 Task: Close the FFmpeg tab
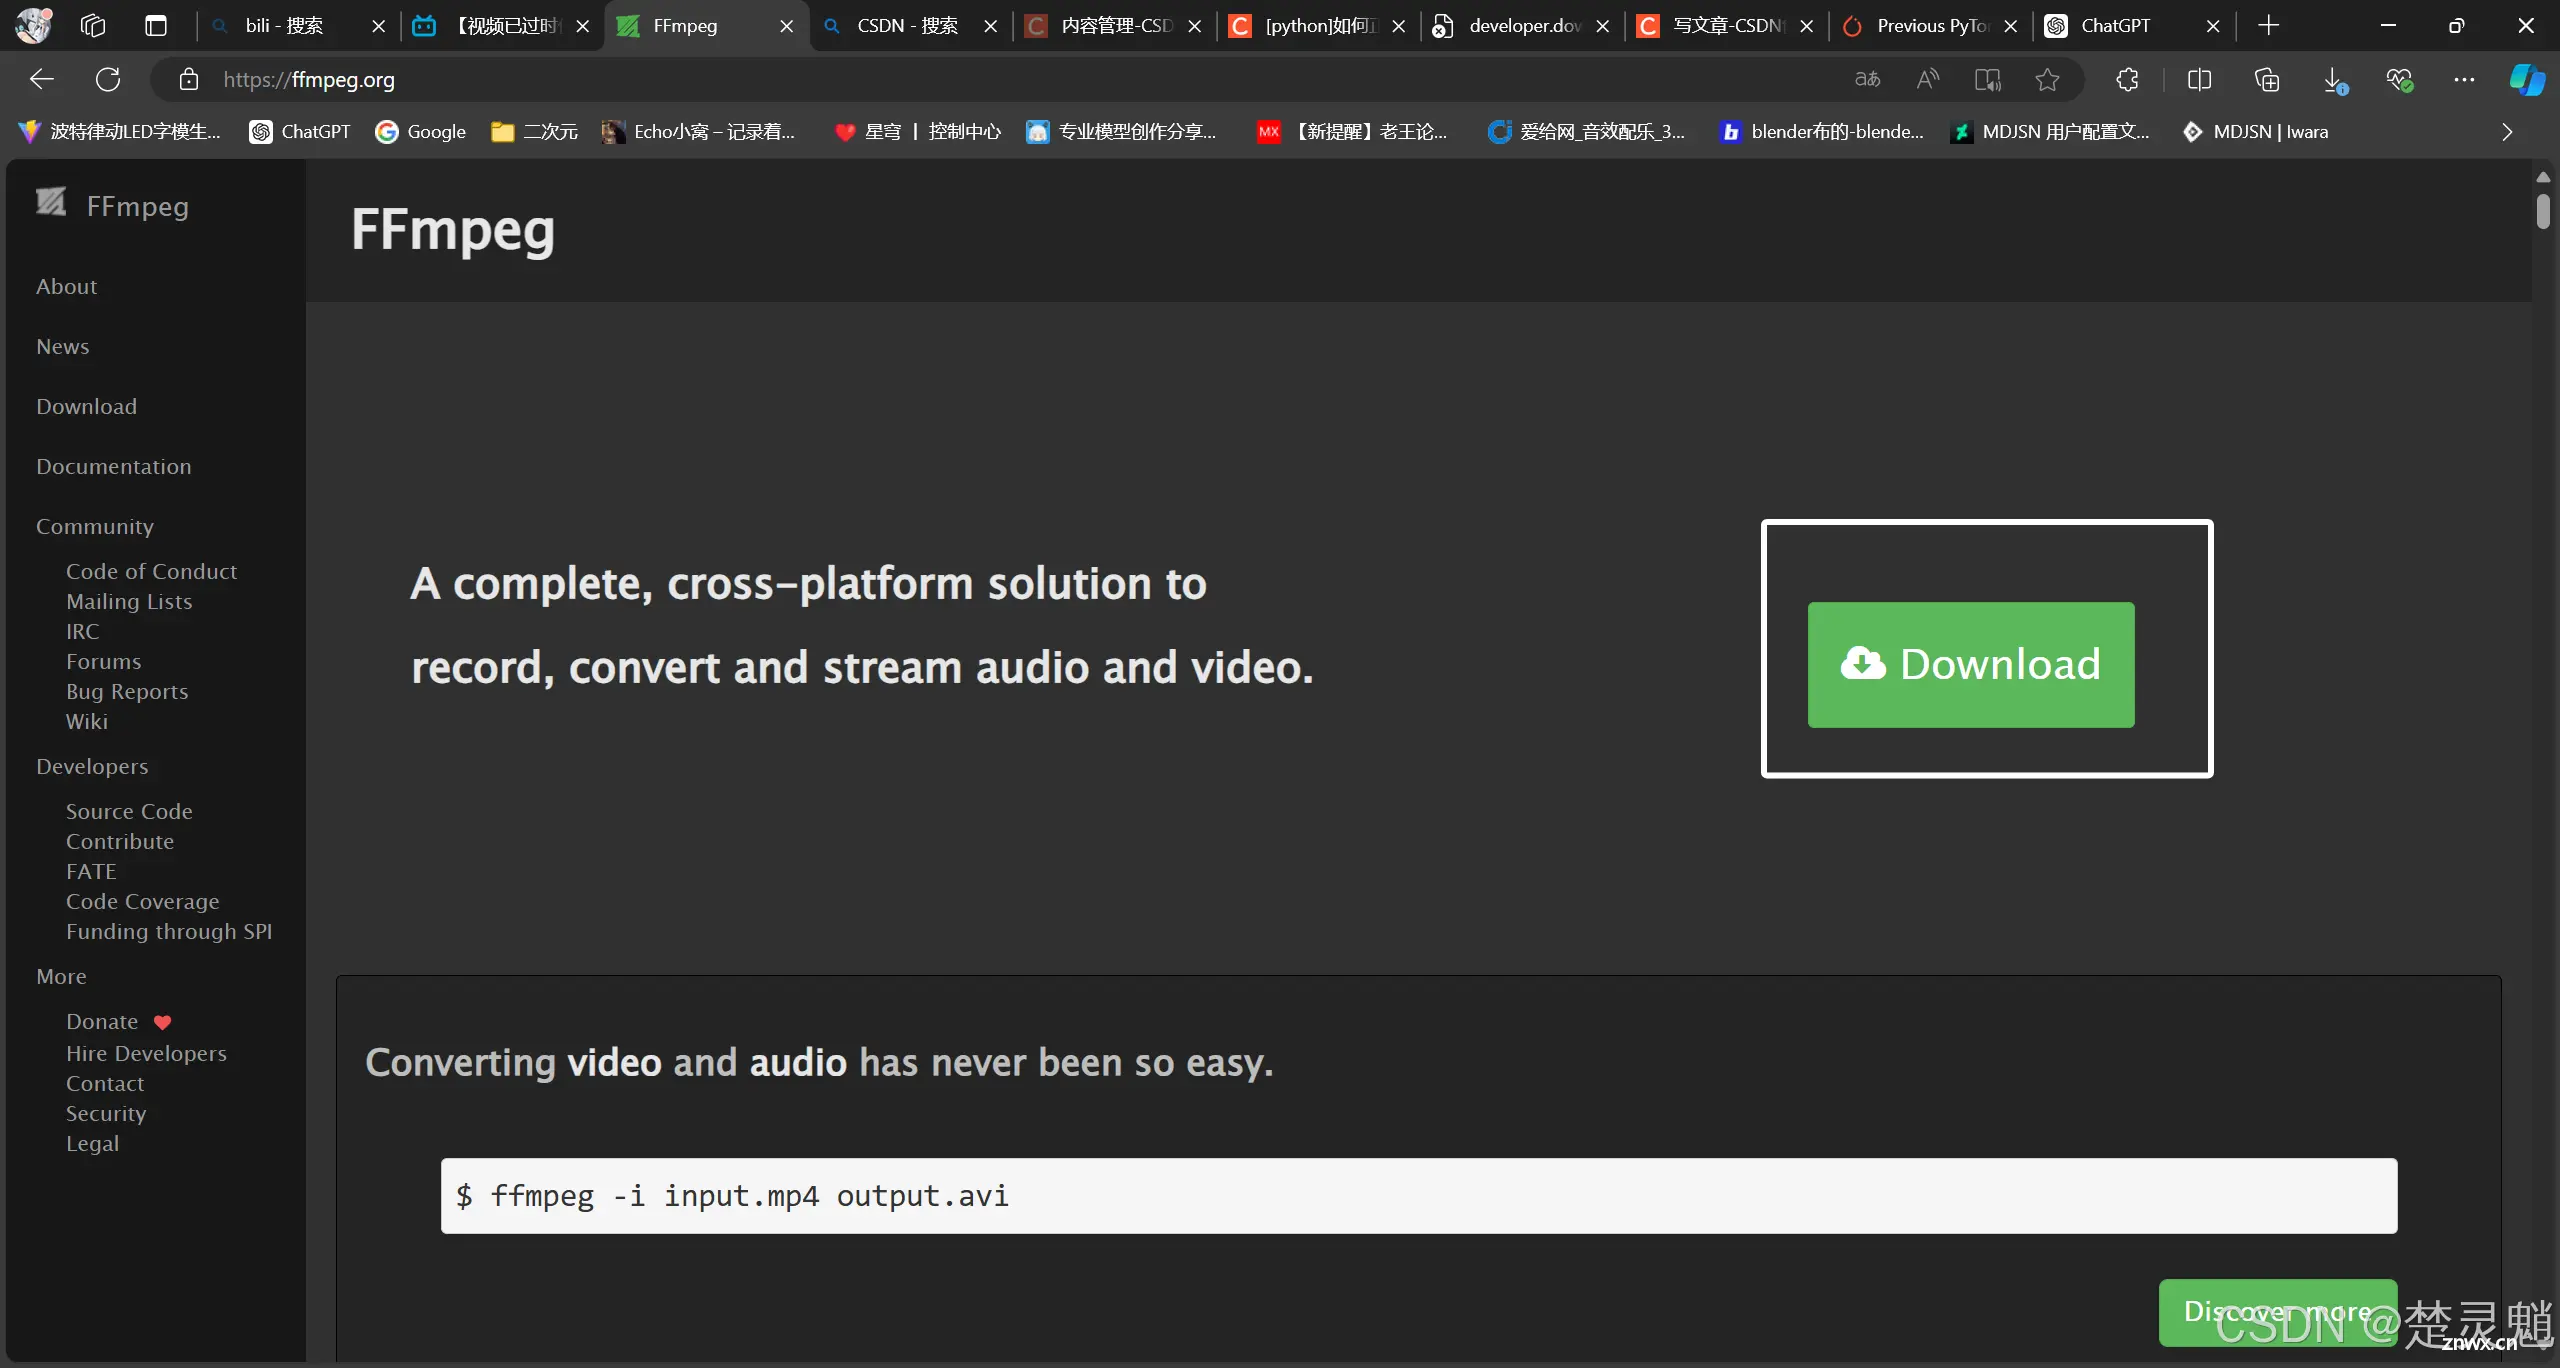(787, 26)
